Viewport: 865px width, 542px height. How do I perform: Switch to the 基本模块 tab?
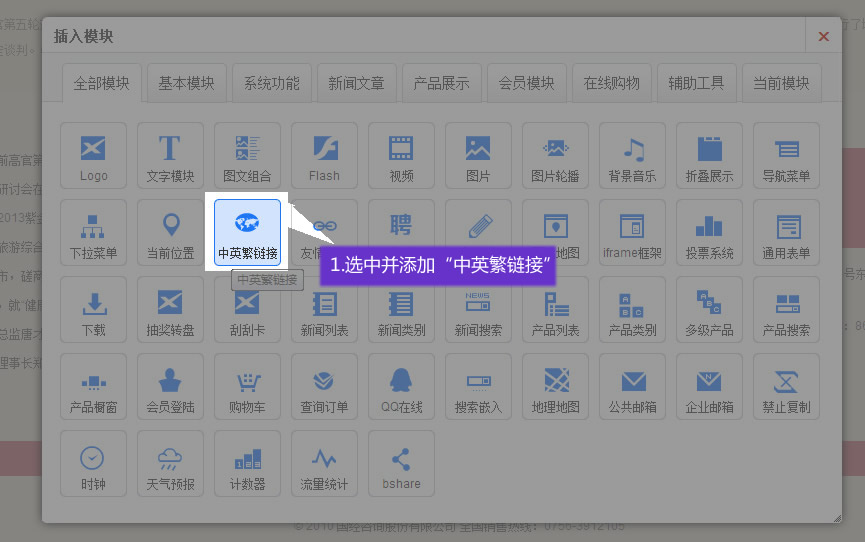(x=186, y=84)
